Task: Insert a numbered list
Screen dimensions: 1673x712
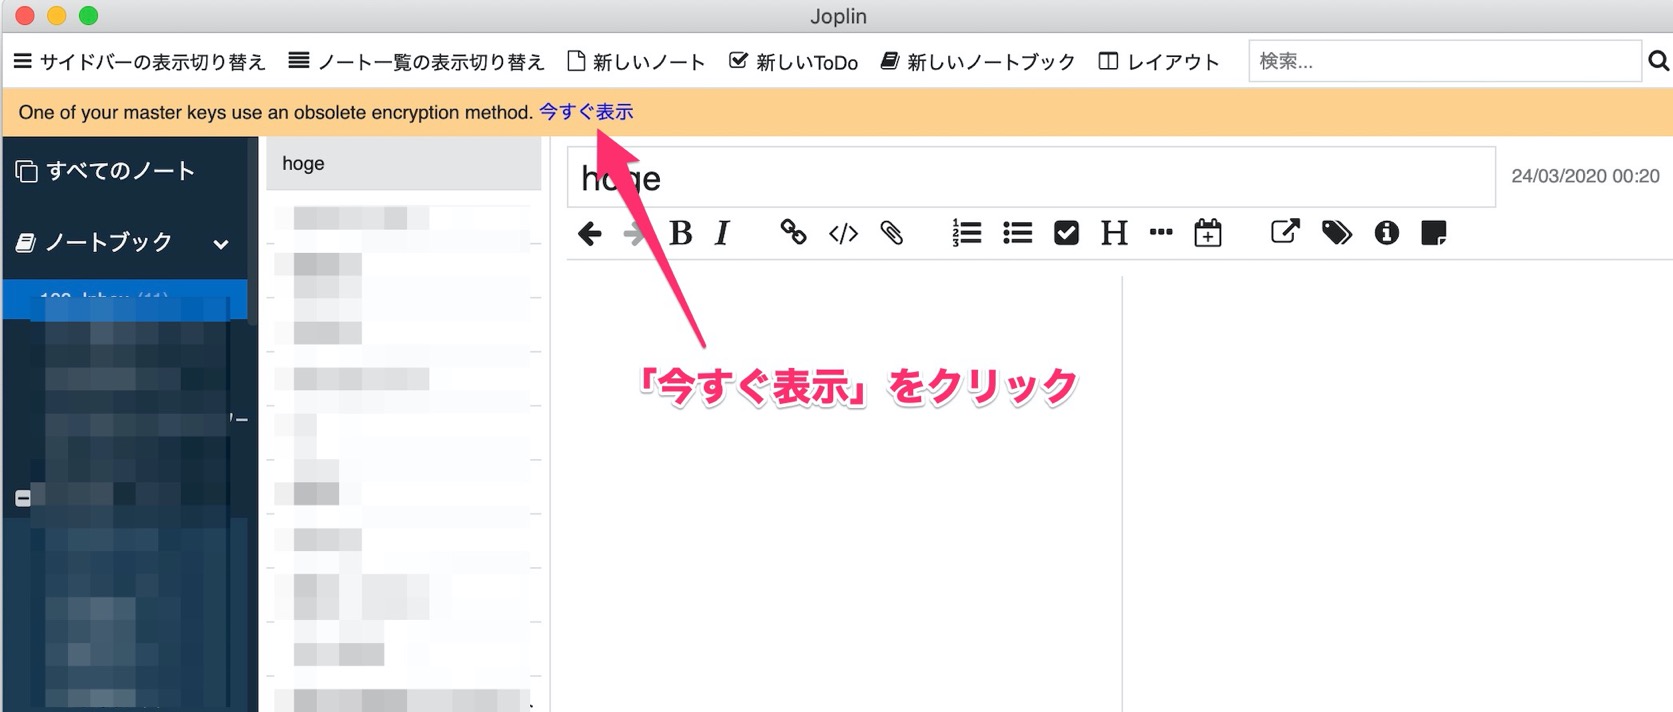Action: pos(966,233)
